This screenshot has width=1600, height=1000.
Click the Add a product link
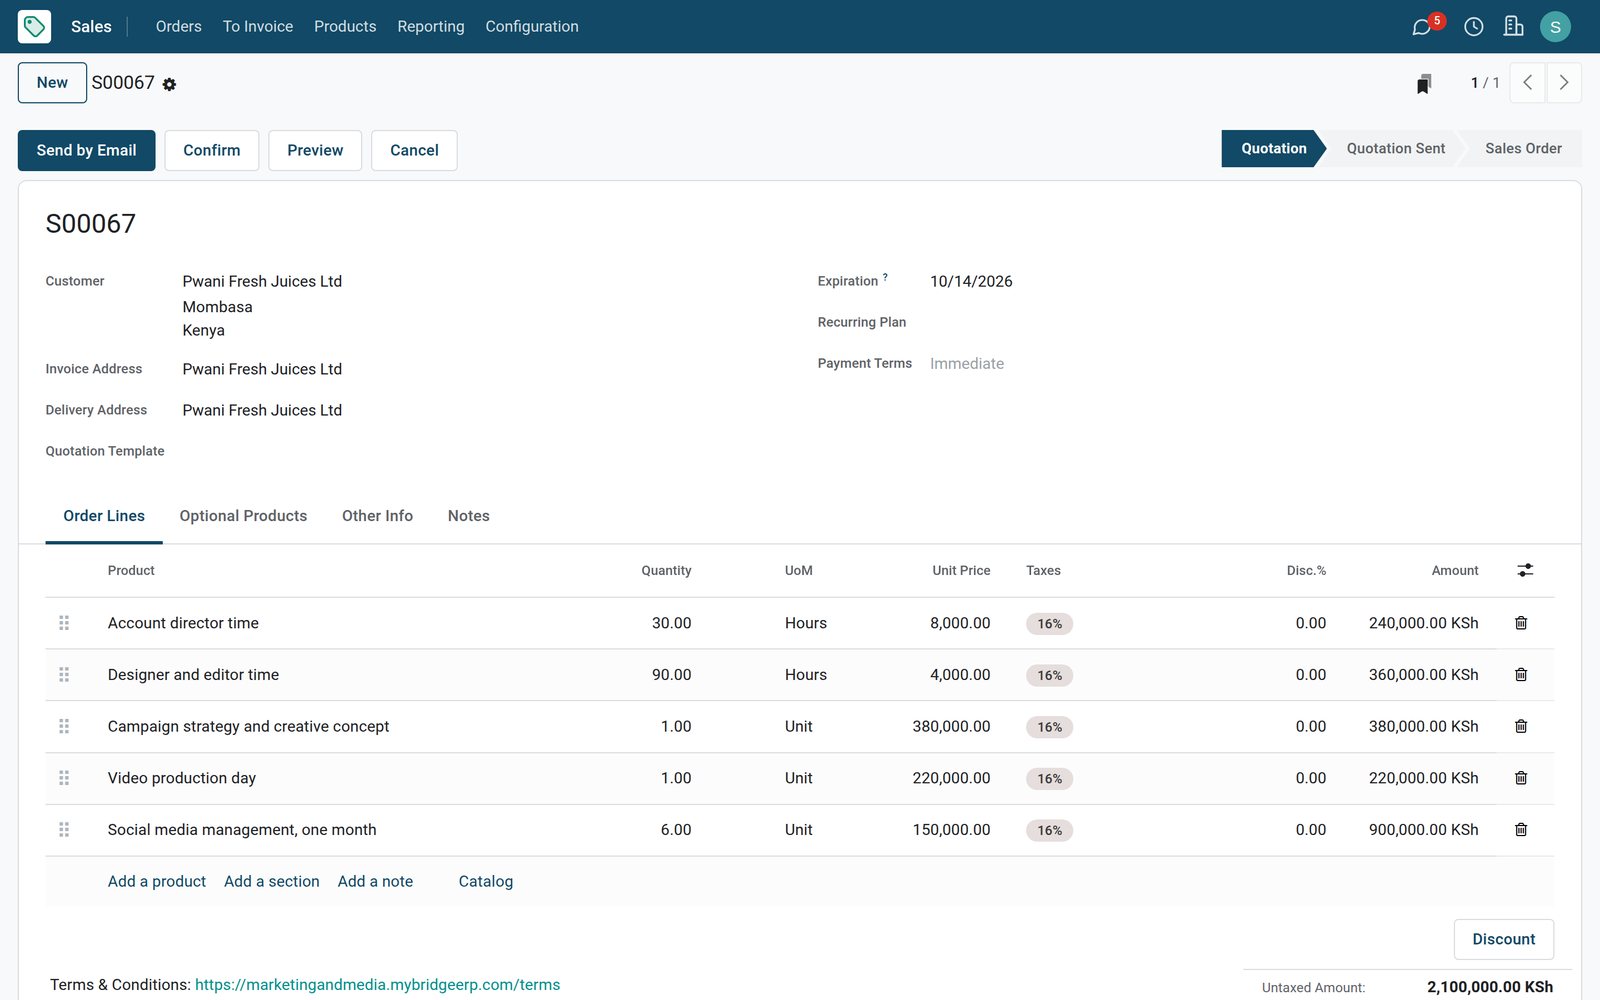point(157,881)
